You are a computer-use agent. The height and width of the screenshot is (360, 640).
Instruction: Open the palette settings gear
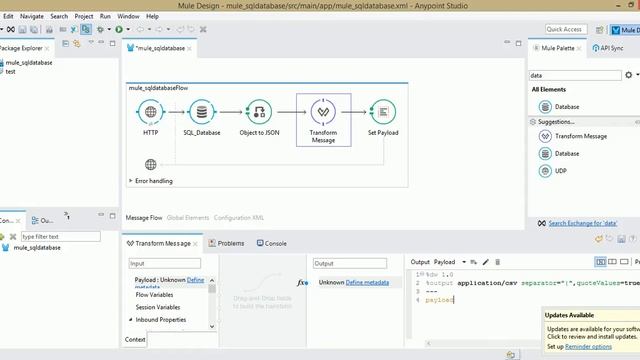point(629,75)
